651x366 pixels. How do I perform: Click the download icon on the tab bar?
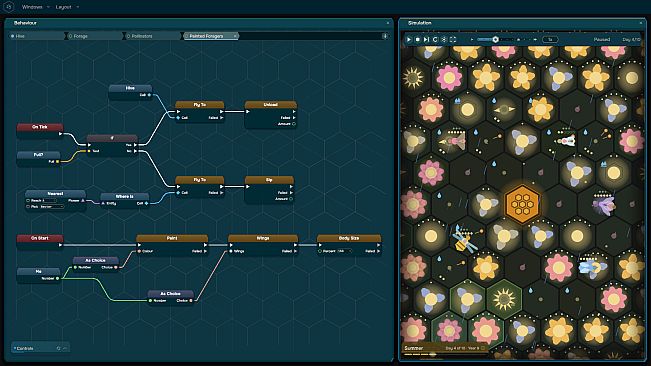[385, 36]
